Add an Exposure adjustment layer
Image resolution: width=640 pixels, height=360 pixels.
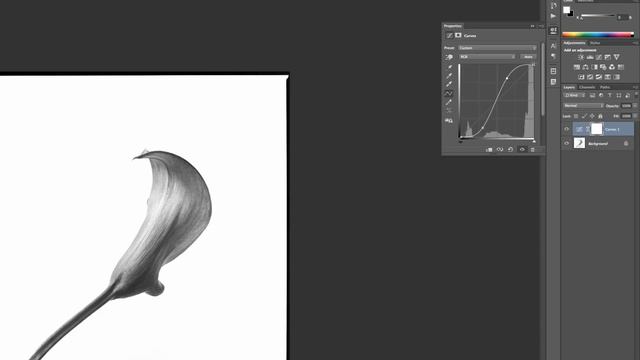[x=608, y=58]
